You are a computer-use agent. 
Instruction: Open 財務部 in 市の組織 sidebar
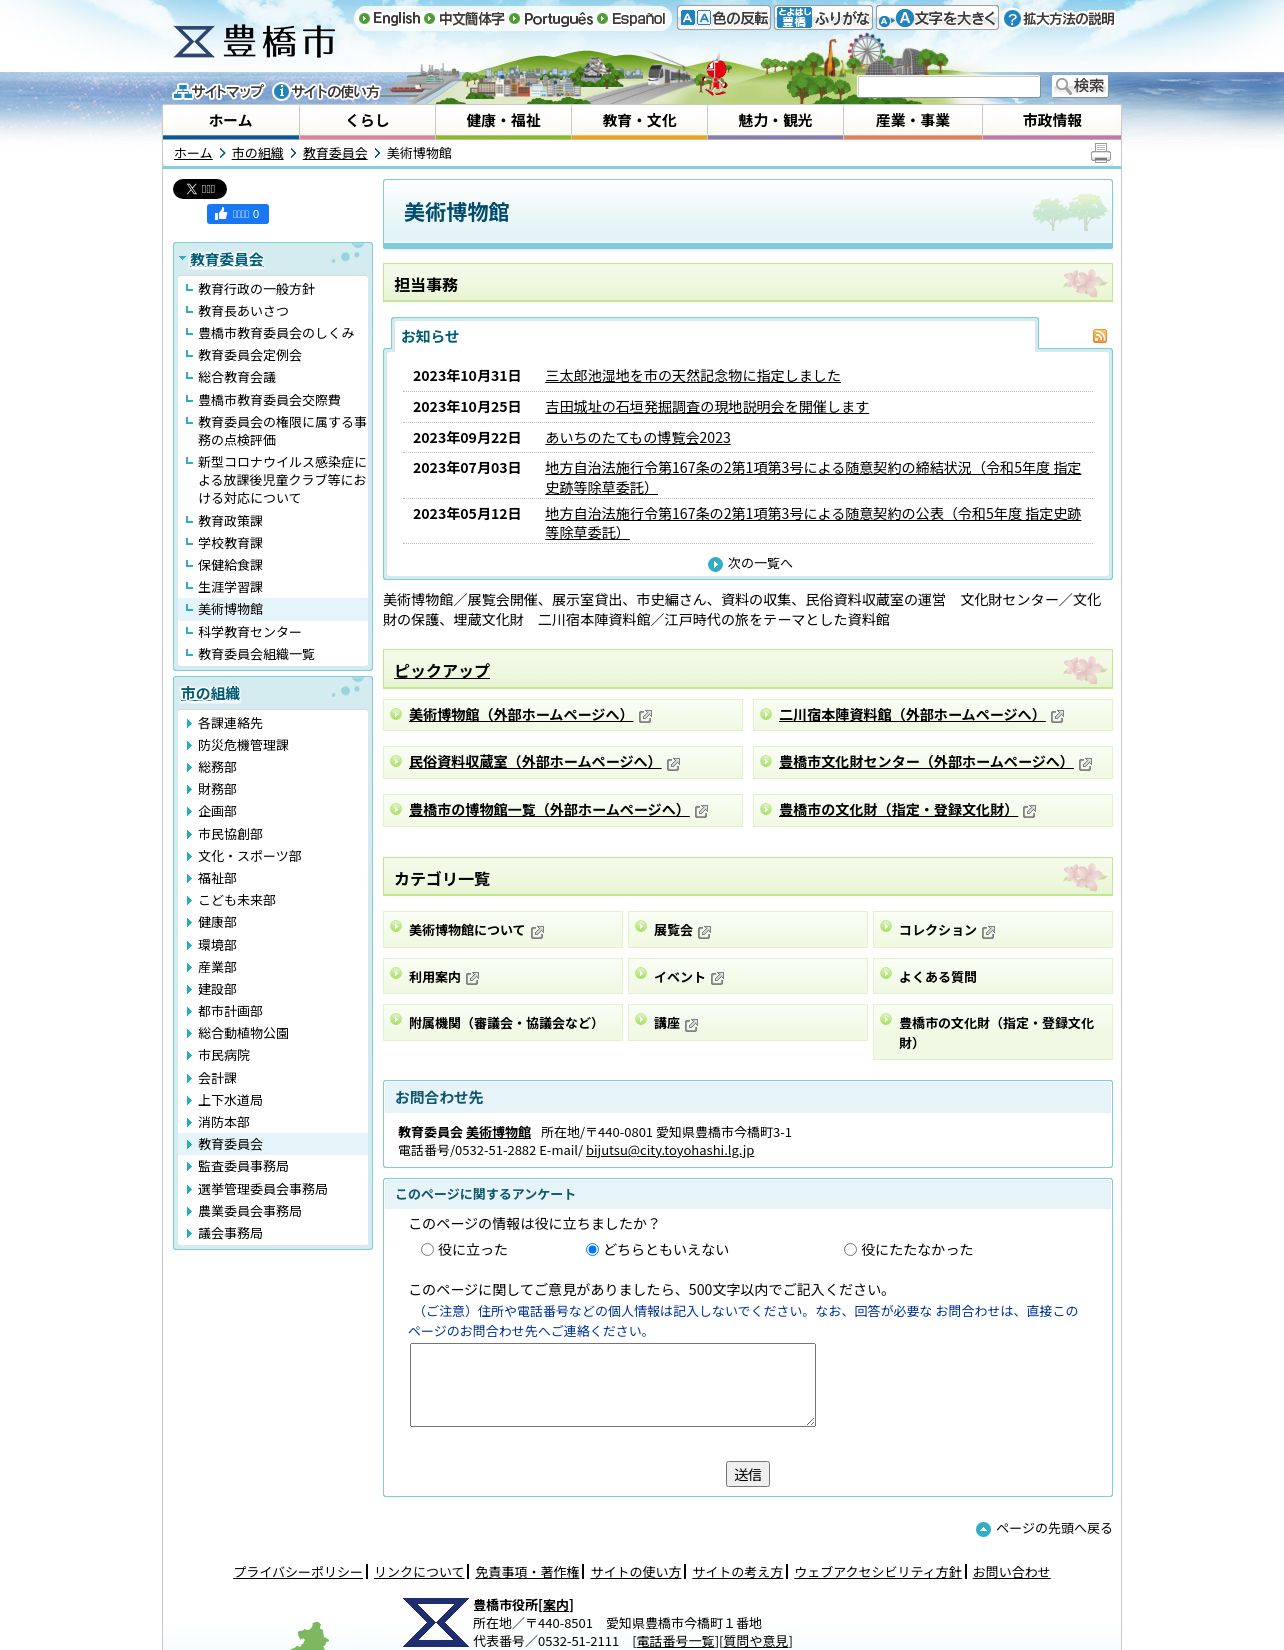[217, 789]
